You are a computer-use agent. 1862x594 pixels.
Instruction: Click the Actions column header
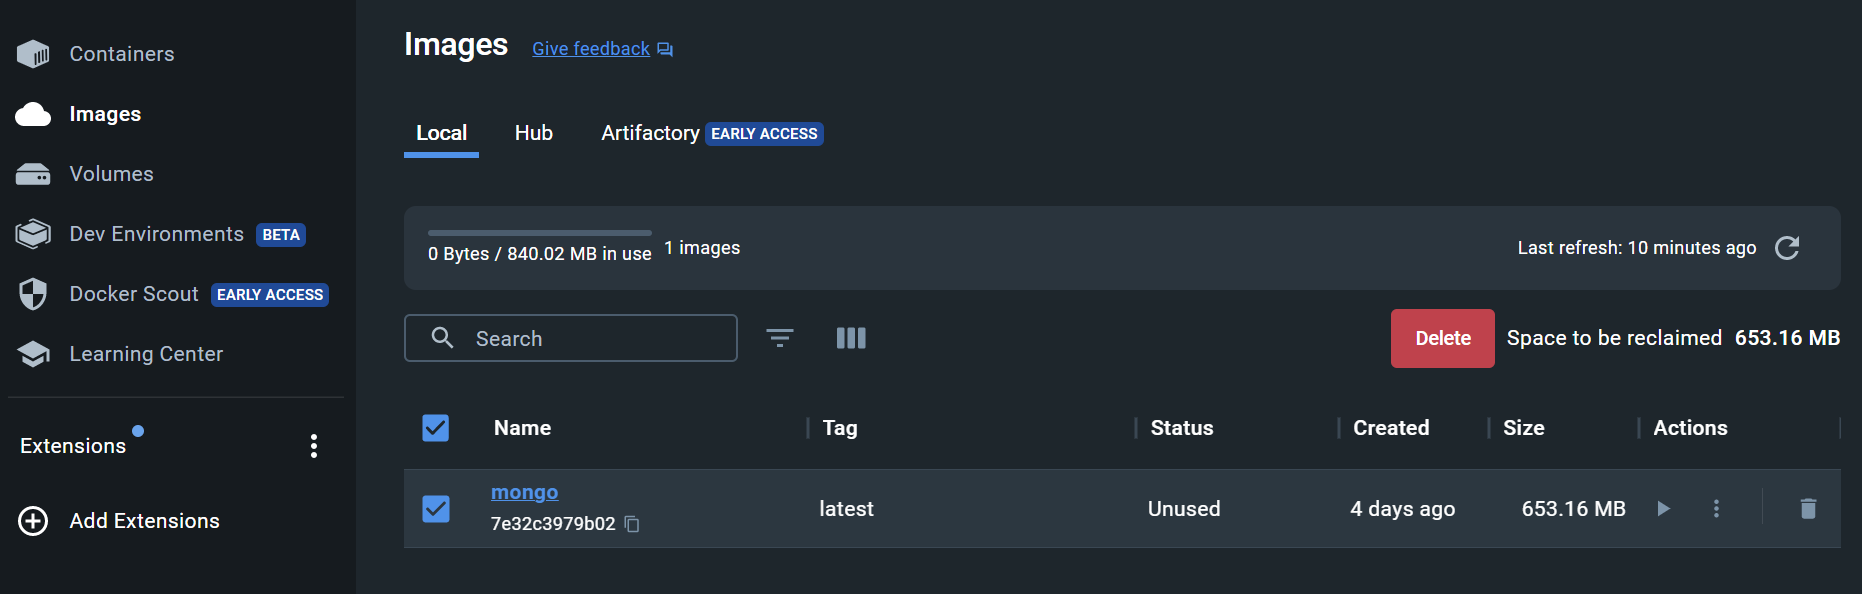(x=1690, y=428)
